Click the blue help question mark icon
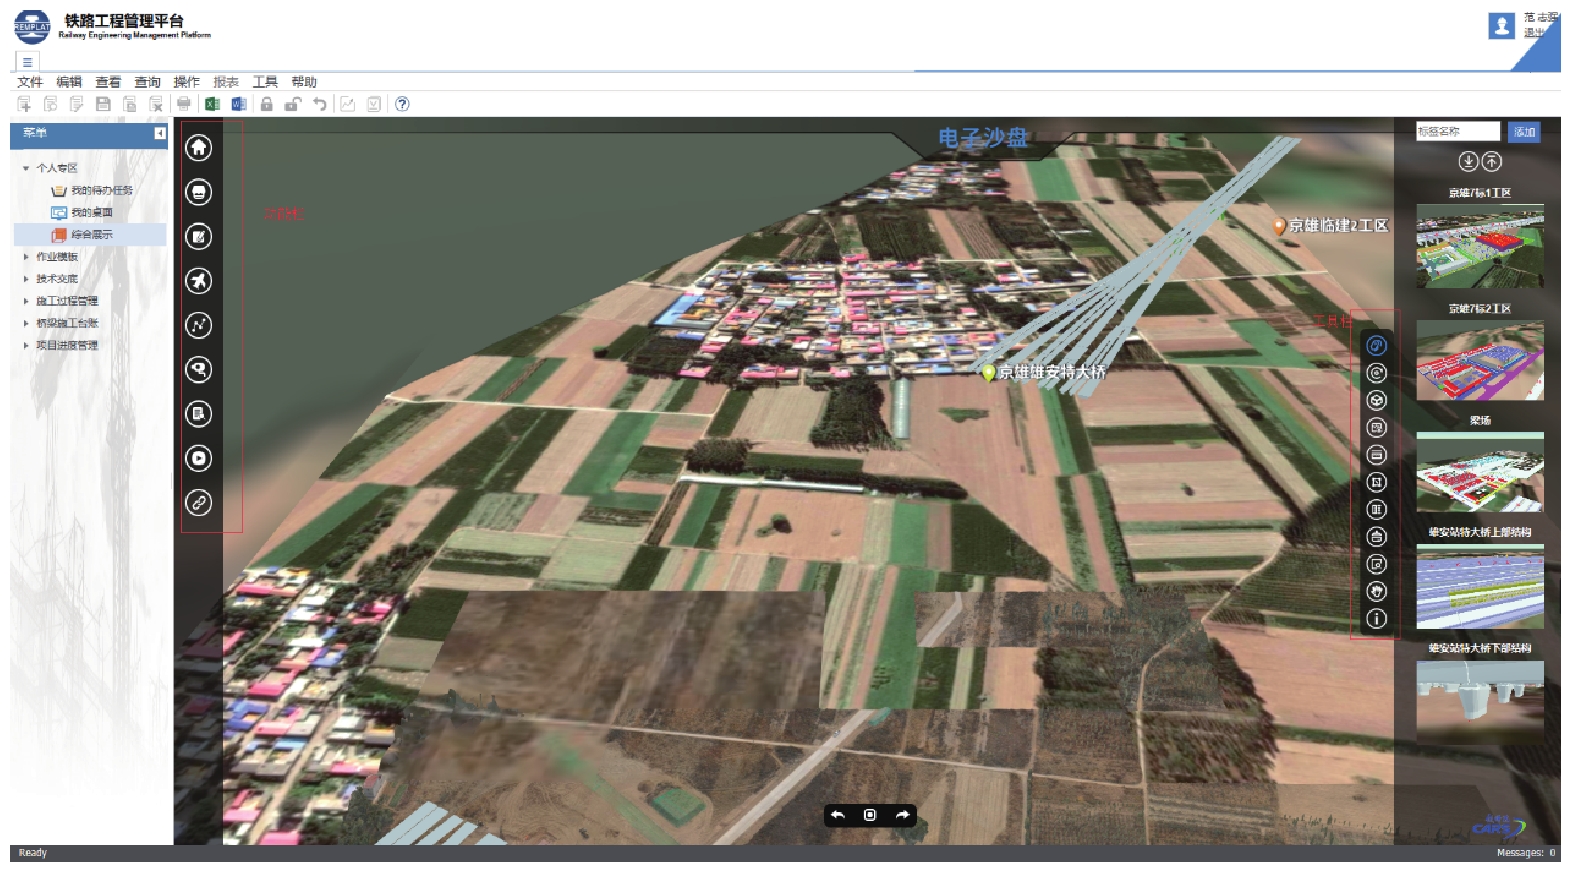Screen dimensions: 1575x873 coord(402,104)
